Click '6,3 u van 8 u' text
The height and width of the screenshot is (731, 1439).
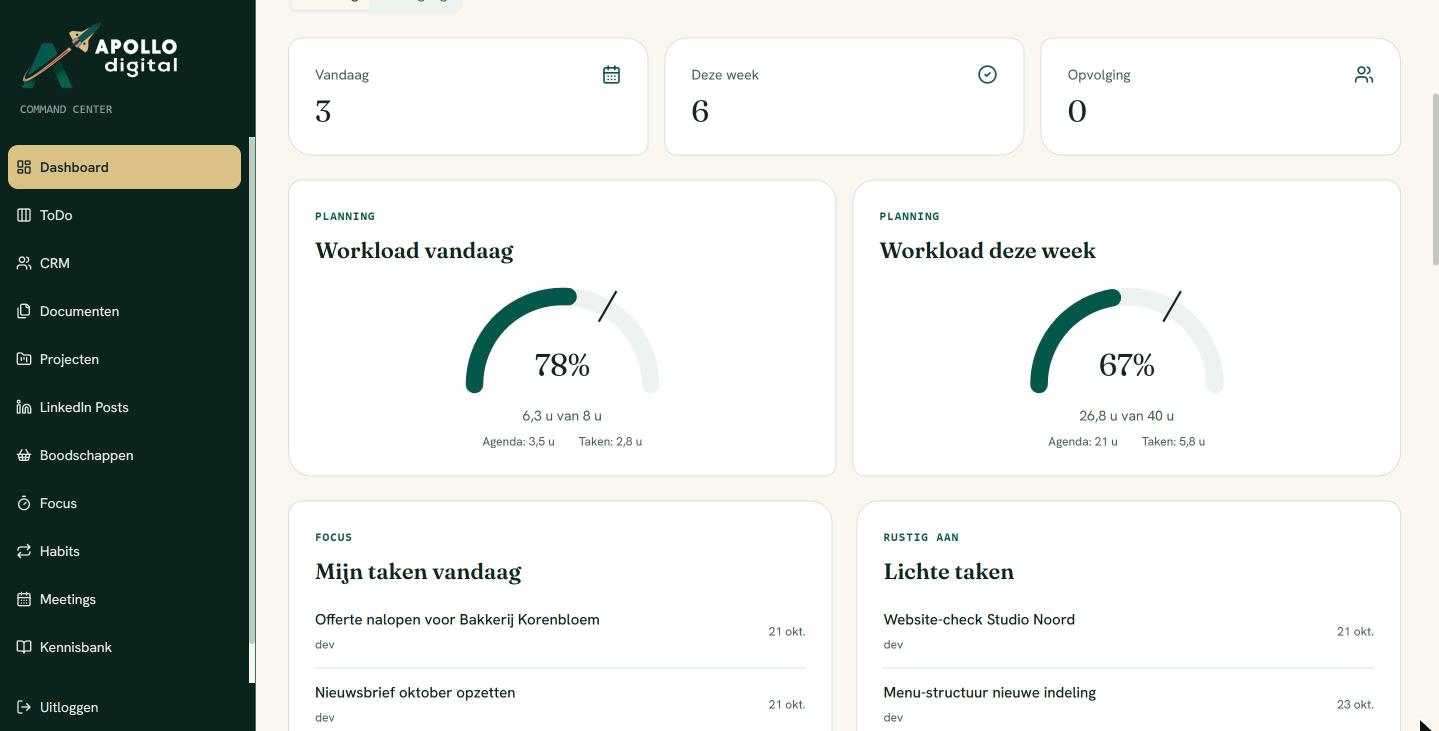[x=562, y=416]
